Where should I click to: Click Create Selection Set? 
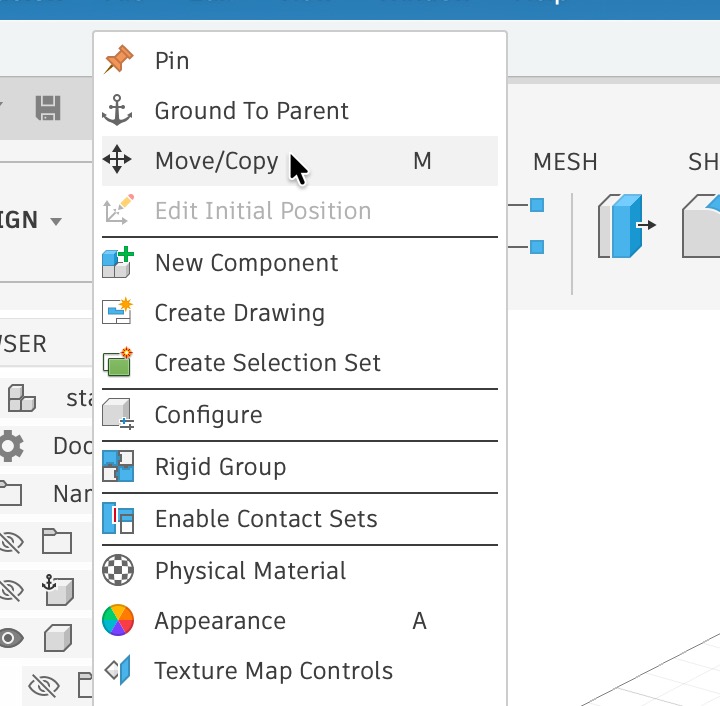[x=267, y=363]
